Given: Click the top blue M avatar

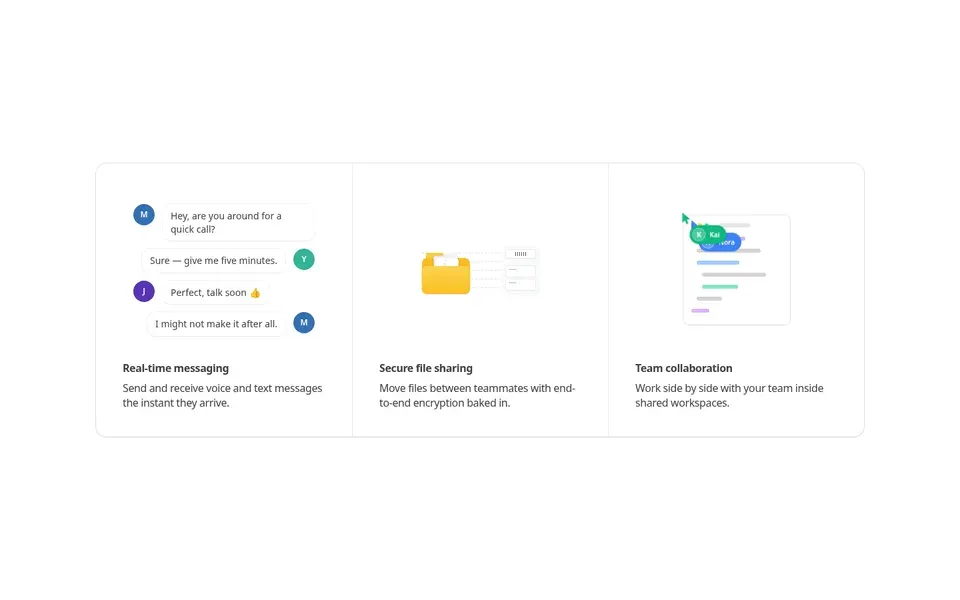Looking at the screenshot, I should 144,215.
